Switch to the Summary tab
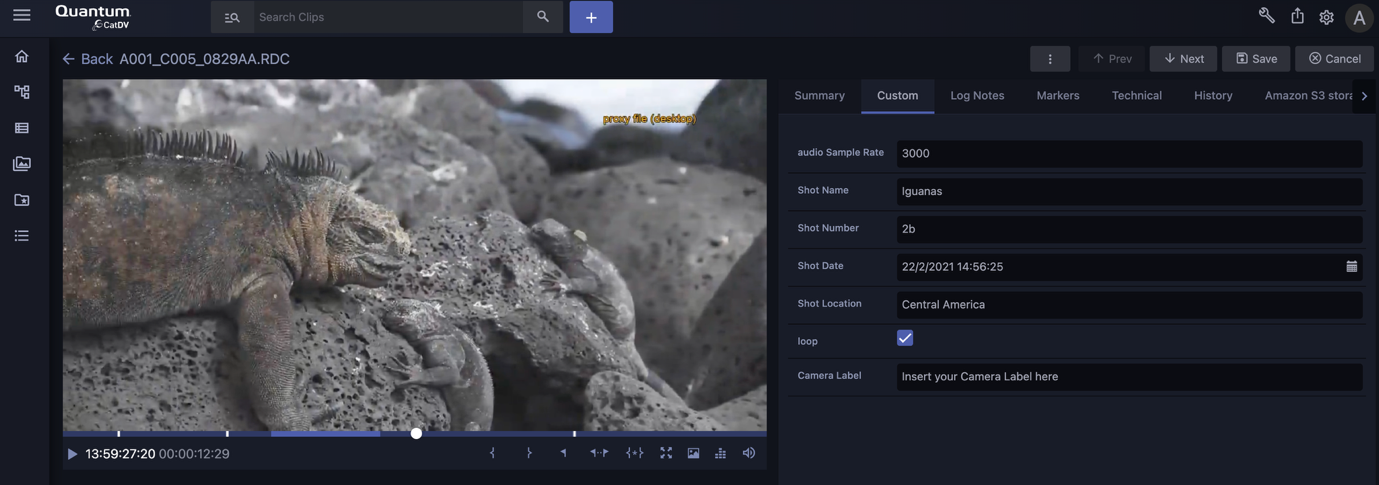This screenshot has height=485, width=1379. pyautogui.click(x=819, y=95)
